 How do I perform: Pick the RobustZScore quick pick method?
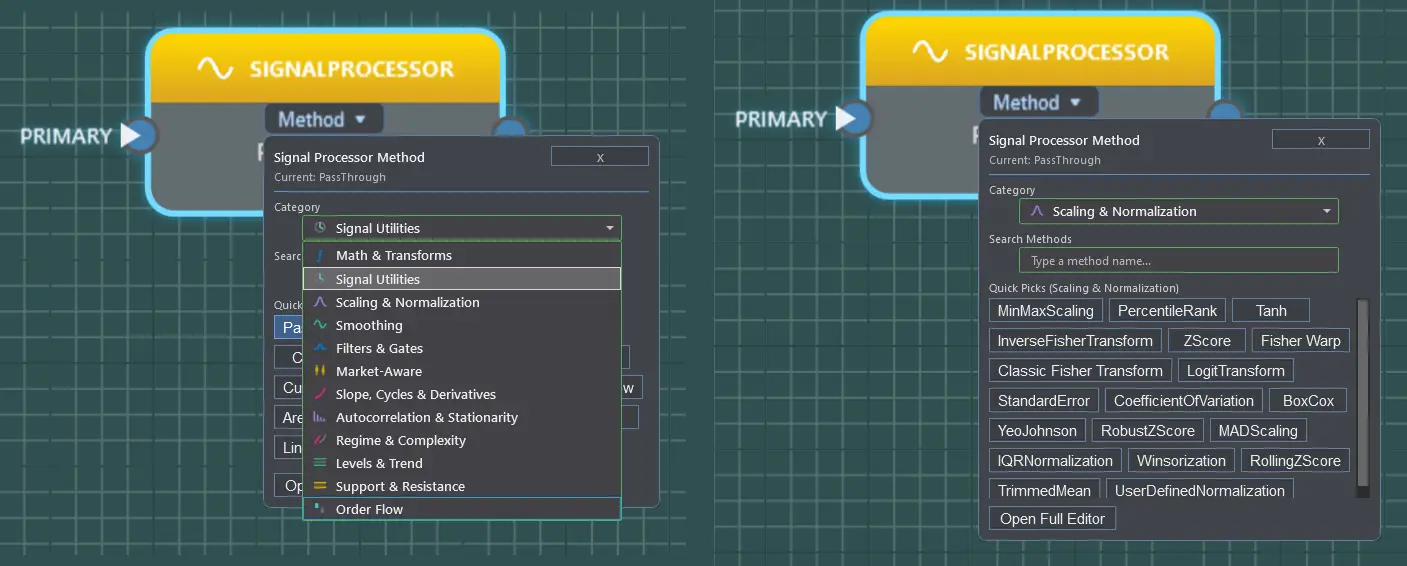pos(1147,431)
